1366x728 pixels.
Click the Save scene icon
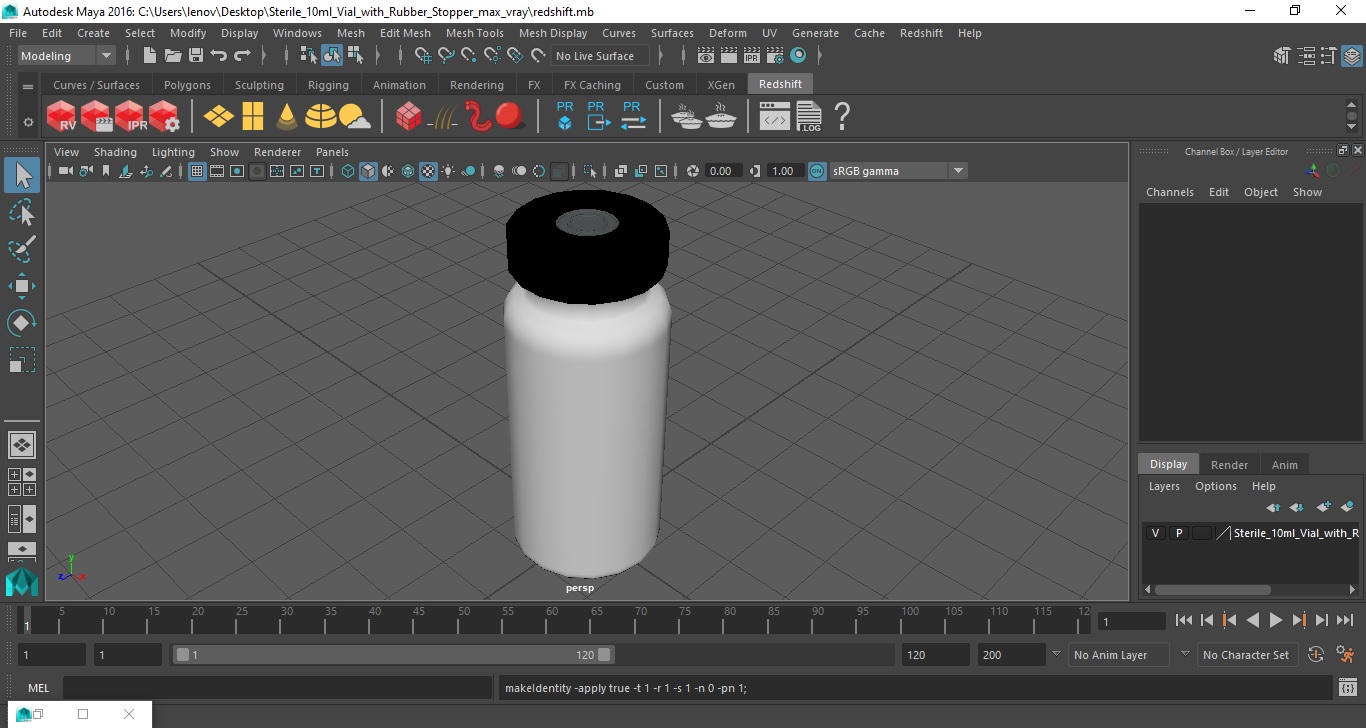pyautogui.click(x=196, y=56)
